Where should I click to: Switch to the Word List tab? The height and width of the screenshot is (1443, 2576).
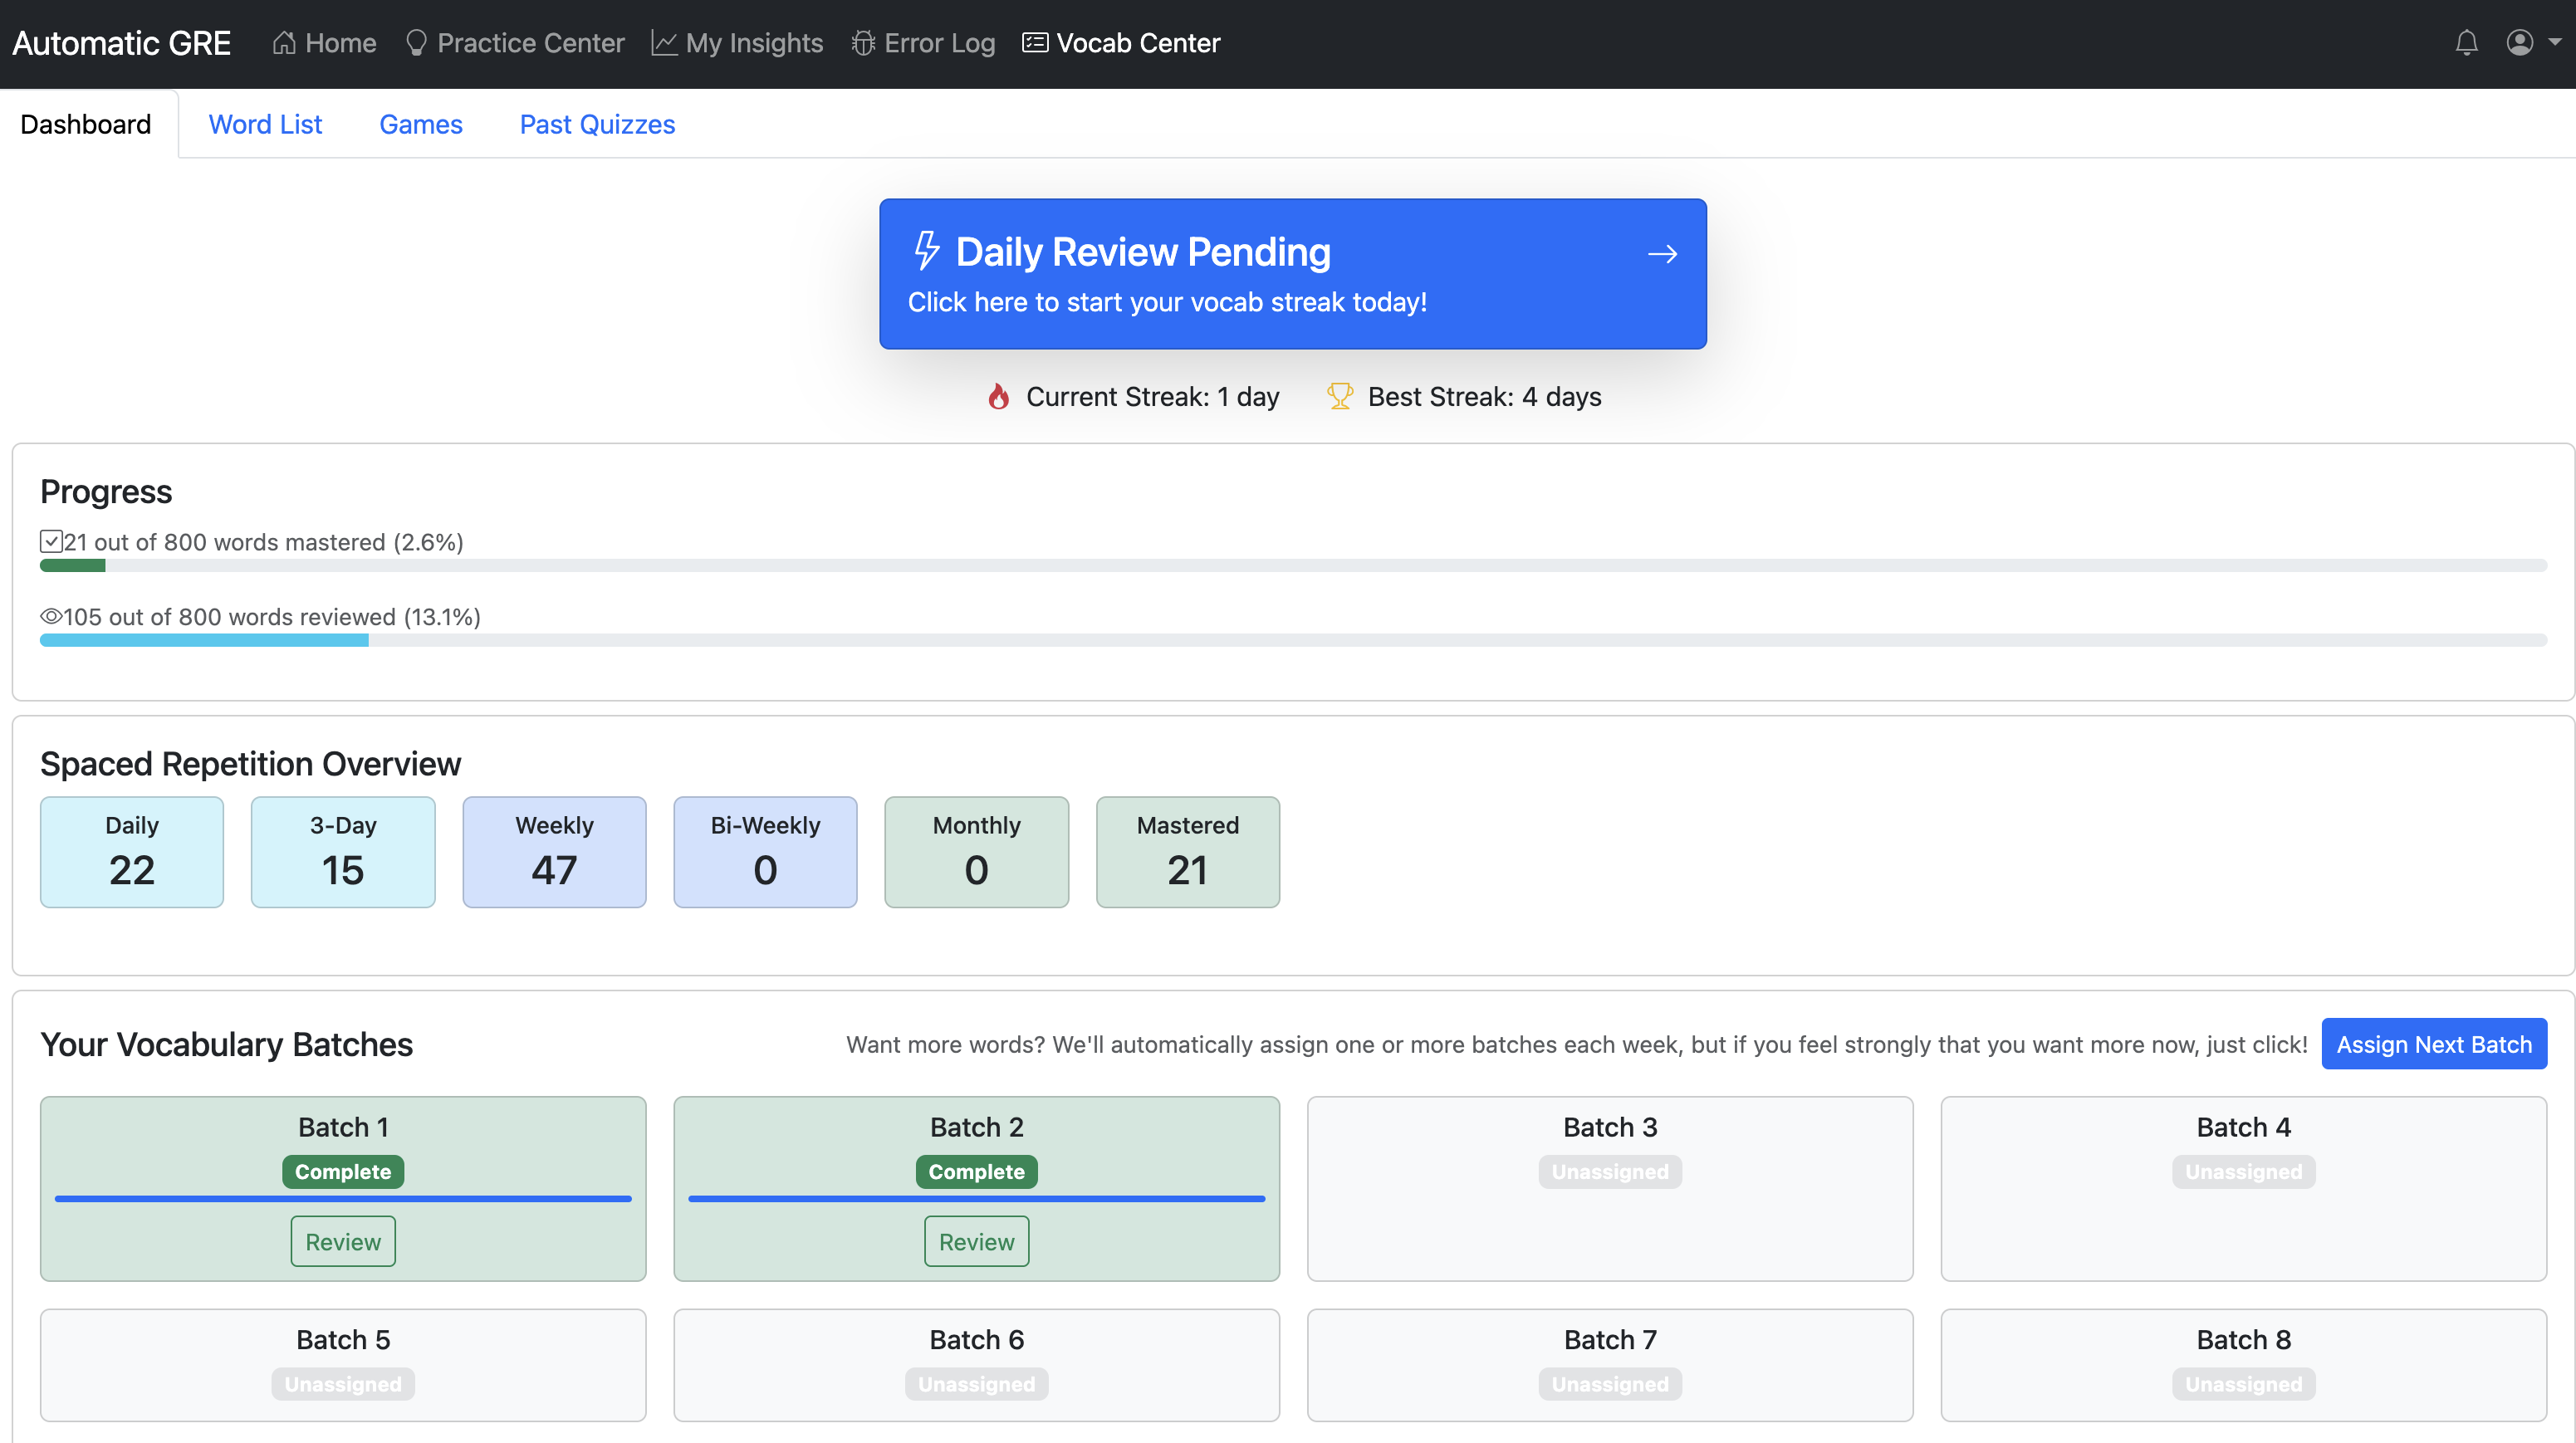(265, 124)
